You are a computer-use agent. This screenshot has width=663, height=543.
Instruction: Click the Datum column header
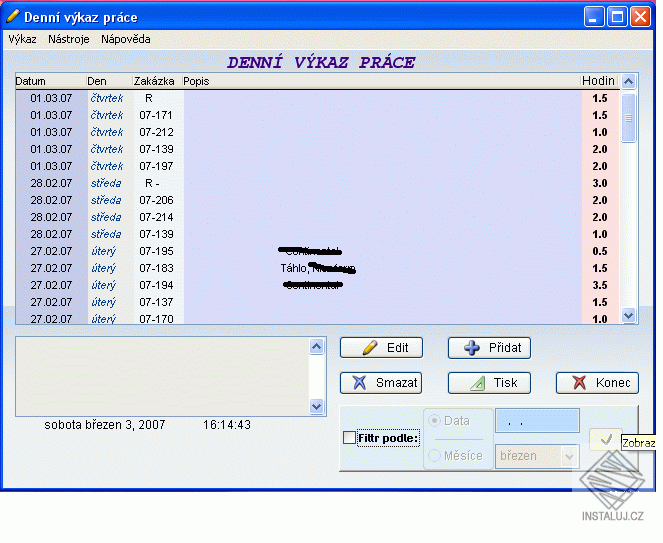point(50,81)
